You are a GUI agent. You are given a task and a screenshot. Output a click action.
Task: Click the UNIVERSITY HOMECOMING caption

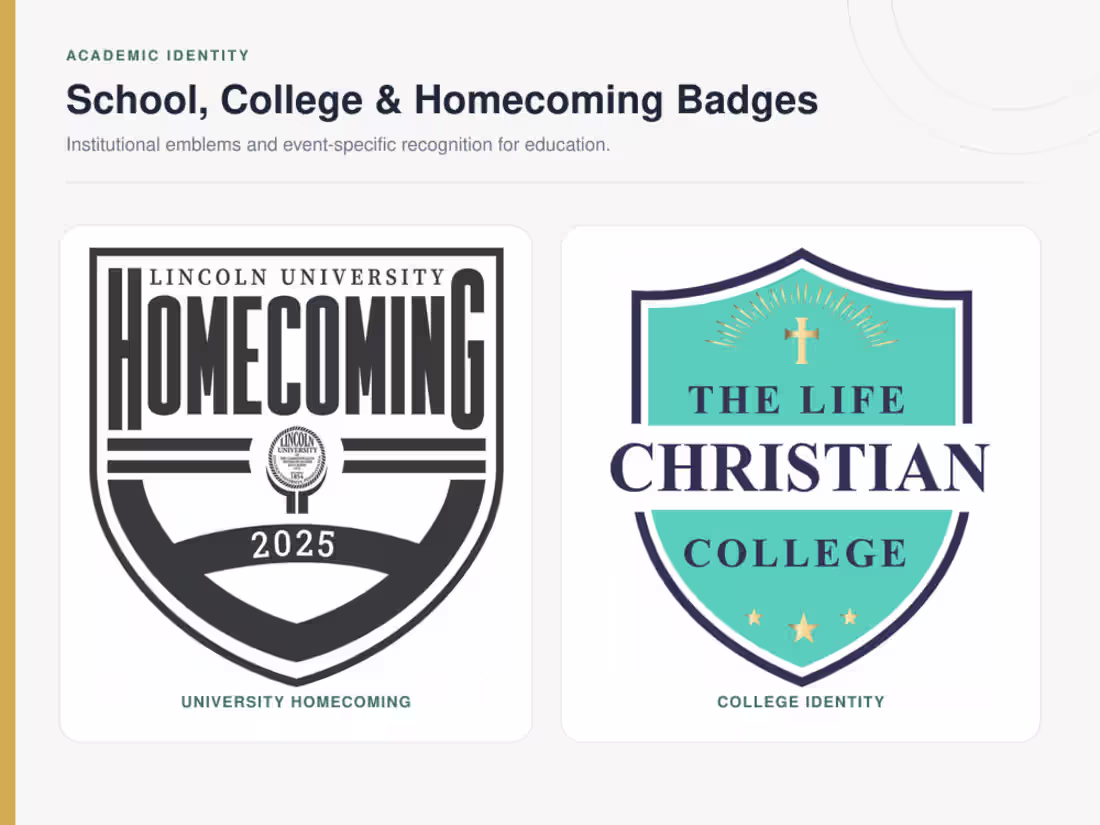pyautogui.click(x=296, y=702)
